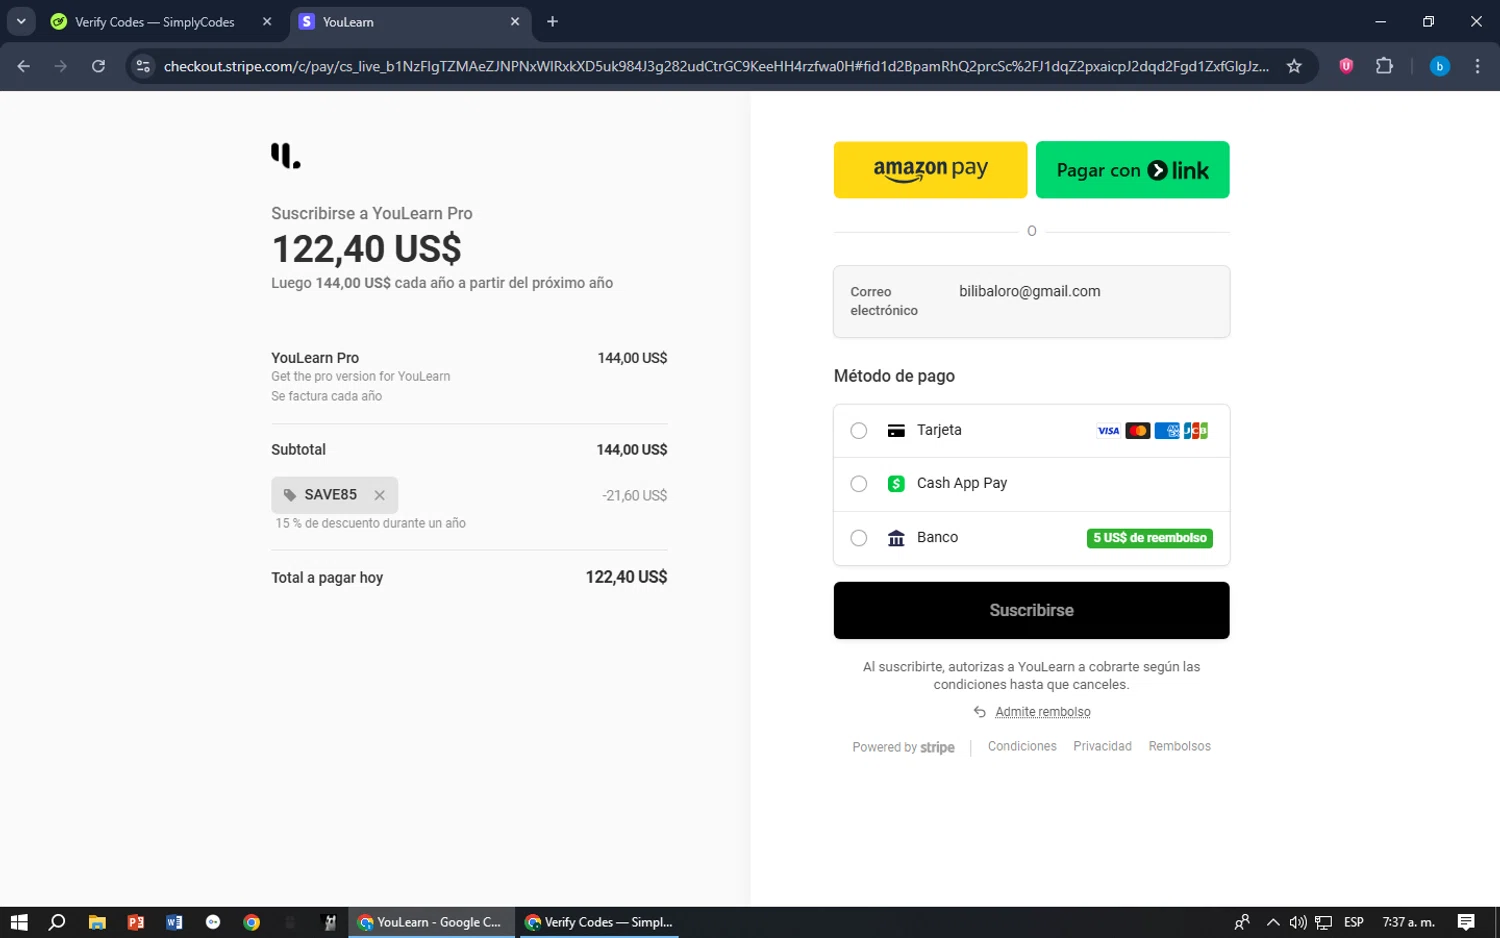Image resolution: width=1500 pixels, height=938 pixels.
Task: Open the Windows Start menu
Action: (x=19, y=922)
